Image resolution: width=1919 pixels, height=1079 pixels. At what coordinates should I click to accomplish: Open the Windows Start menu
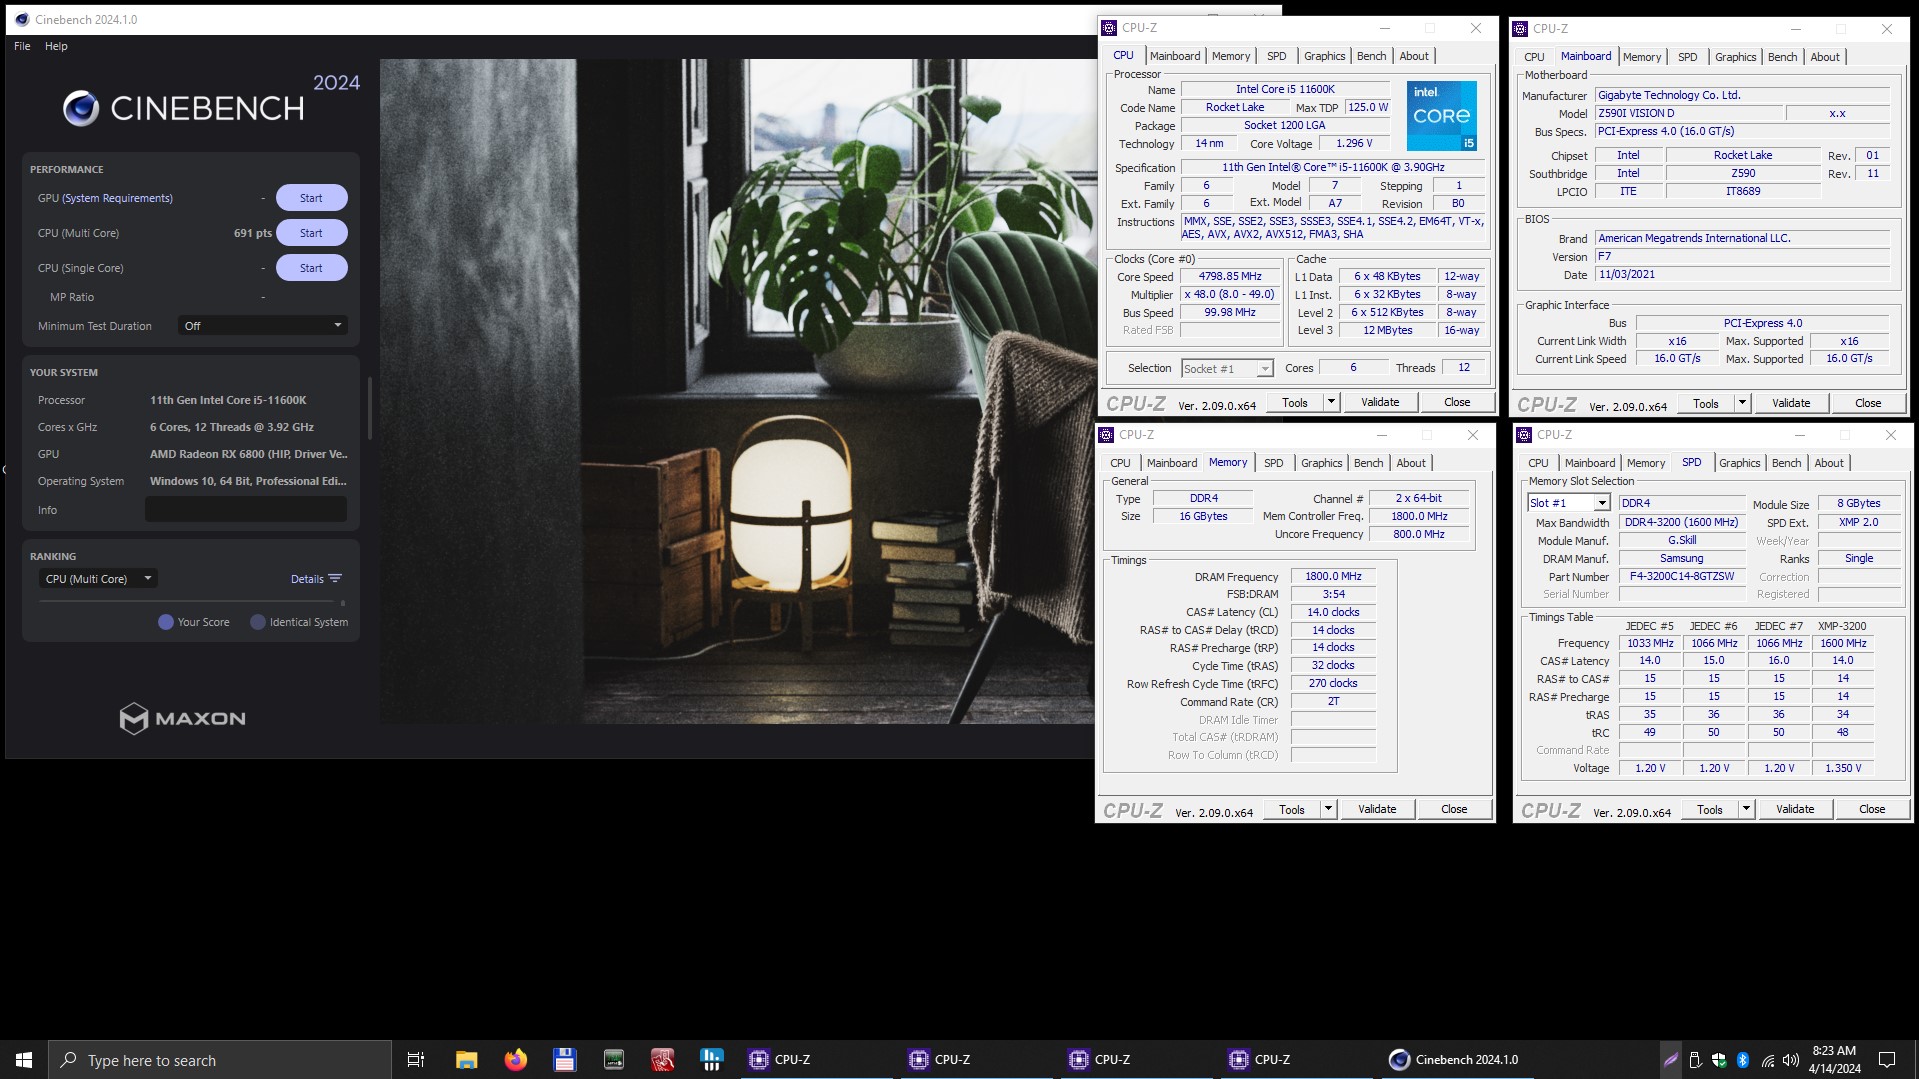pyautogui.click(x=24, y=1060)
